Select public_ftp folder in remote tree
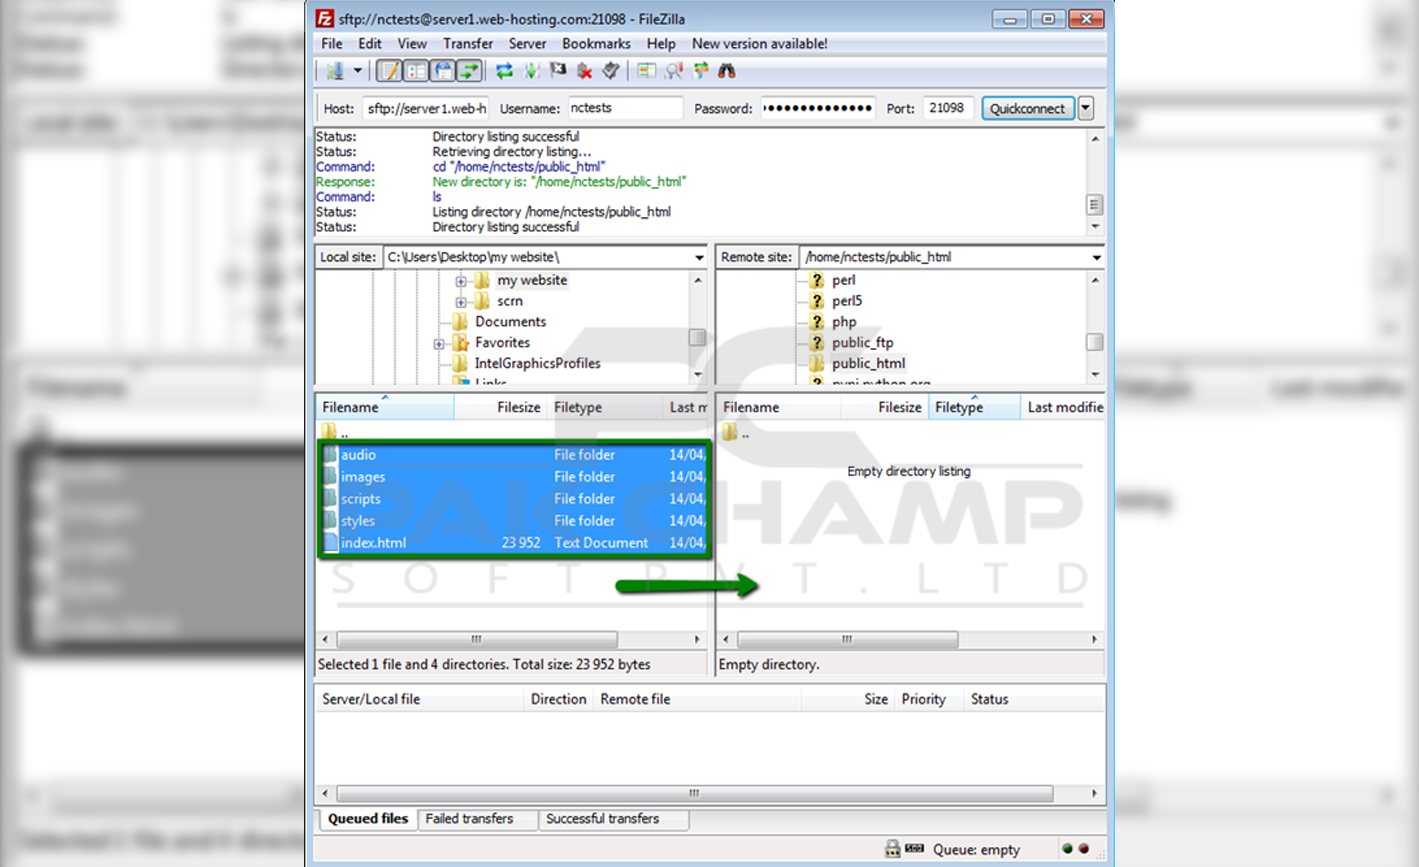Image resolution: width=1419 pixels, height=867 pixels. click(x=862, y=343)
